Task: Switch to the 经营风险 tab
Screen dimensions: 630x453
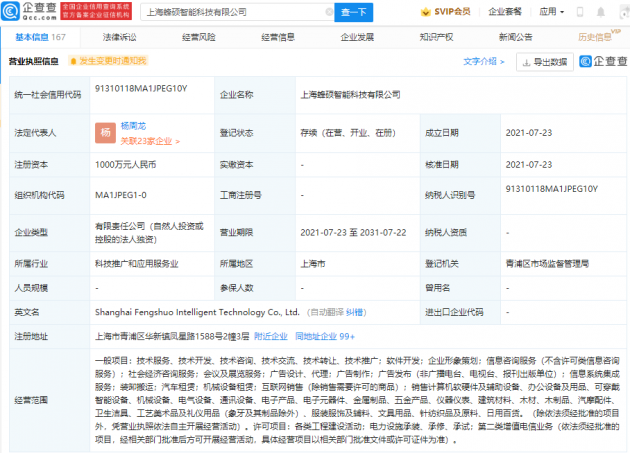Action: pos(198,37)
